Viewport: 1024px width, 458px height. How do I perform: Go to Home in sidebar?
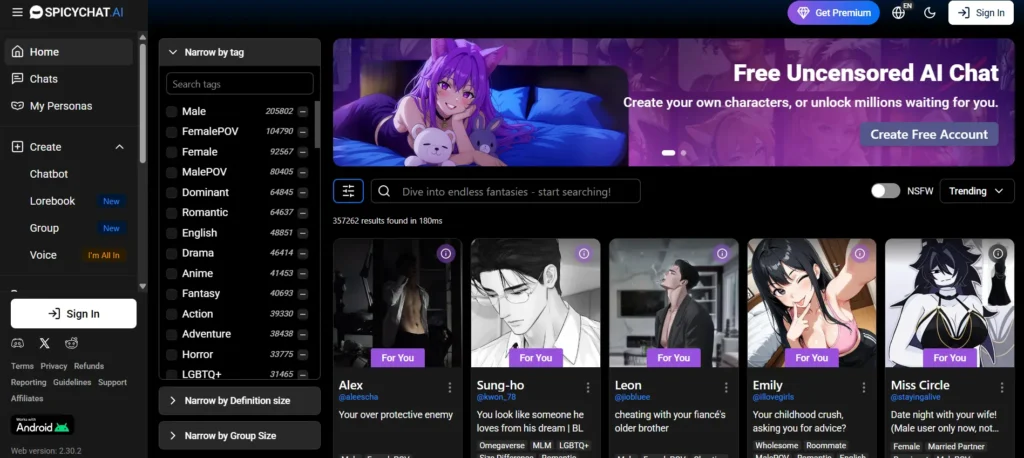69,52
